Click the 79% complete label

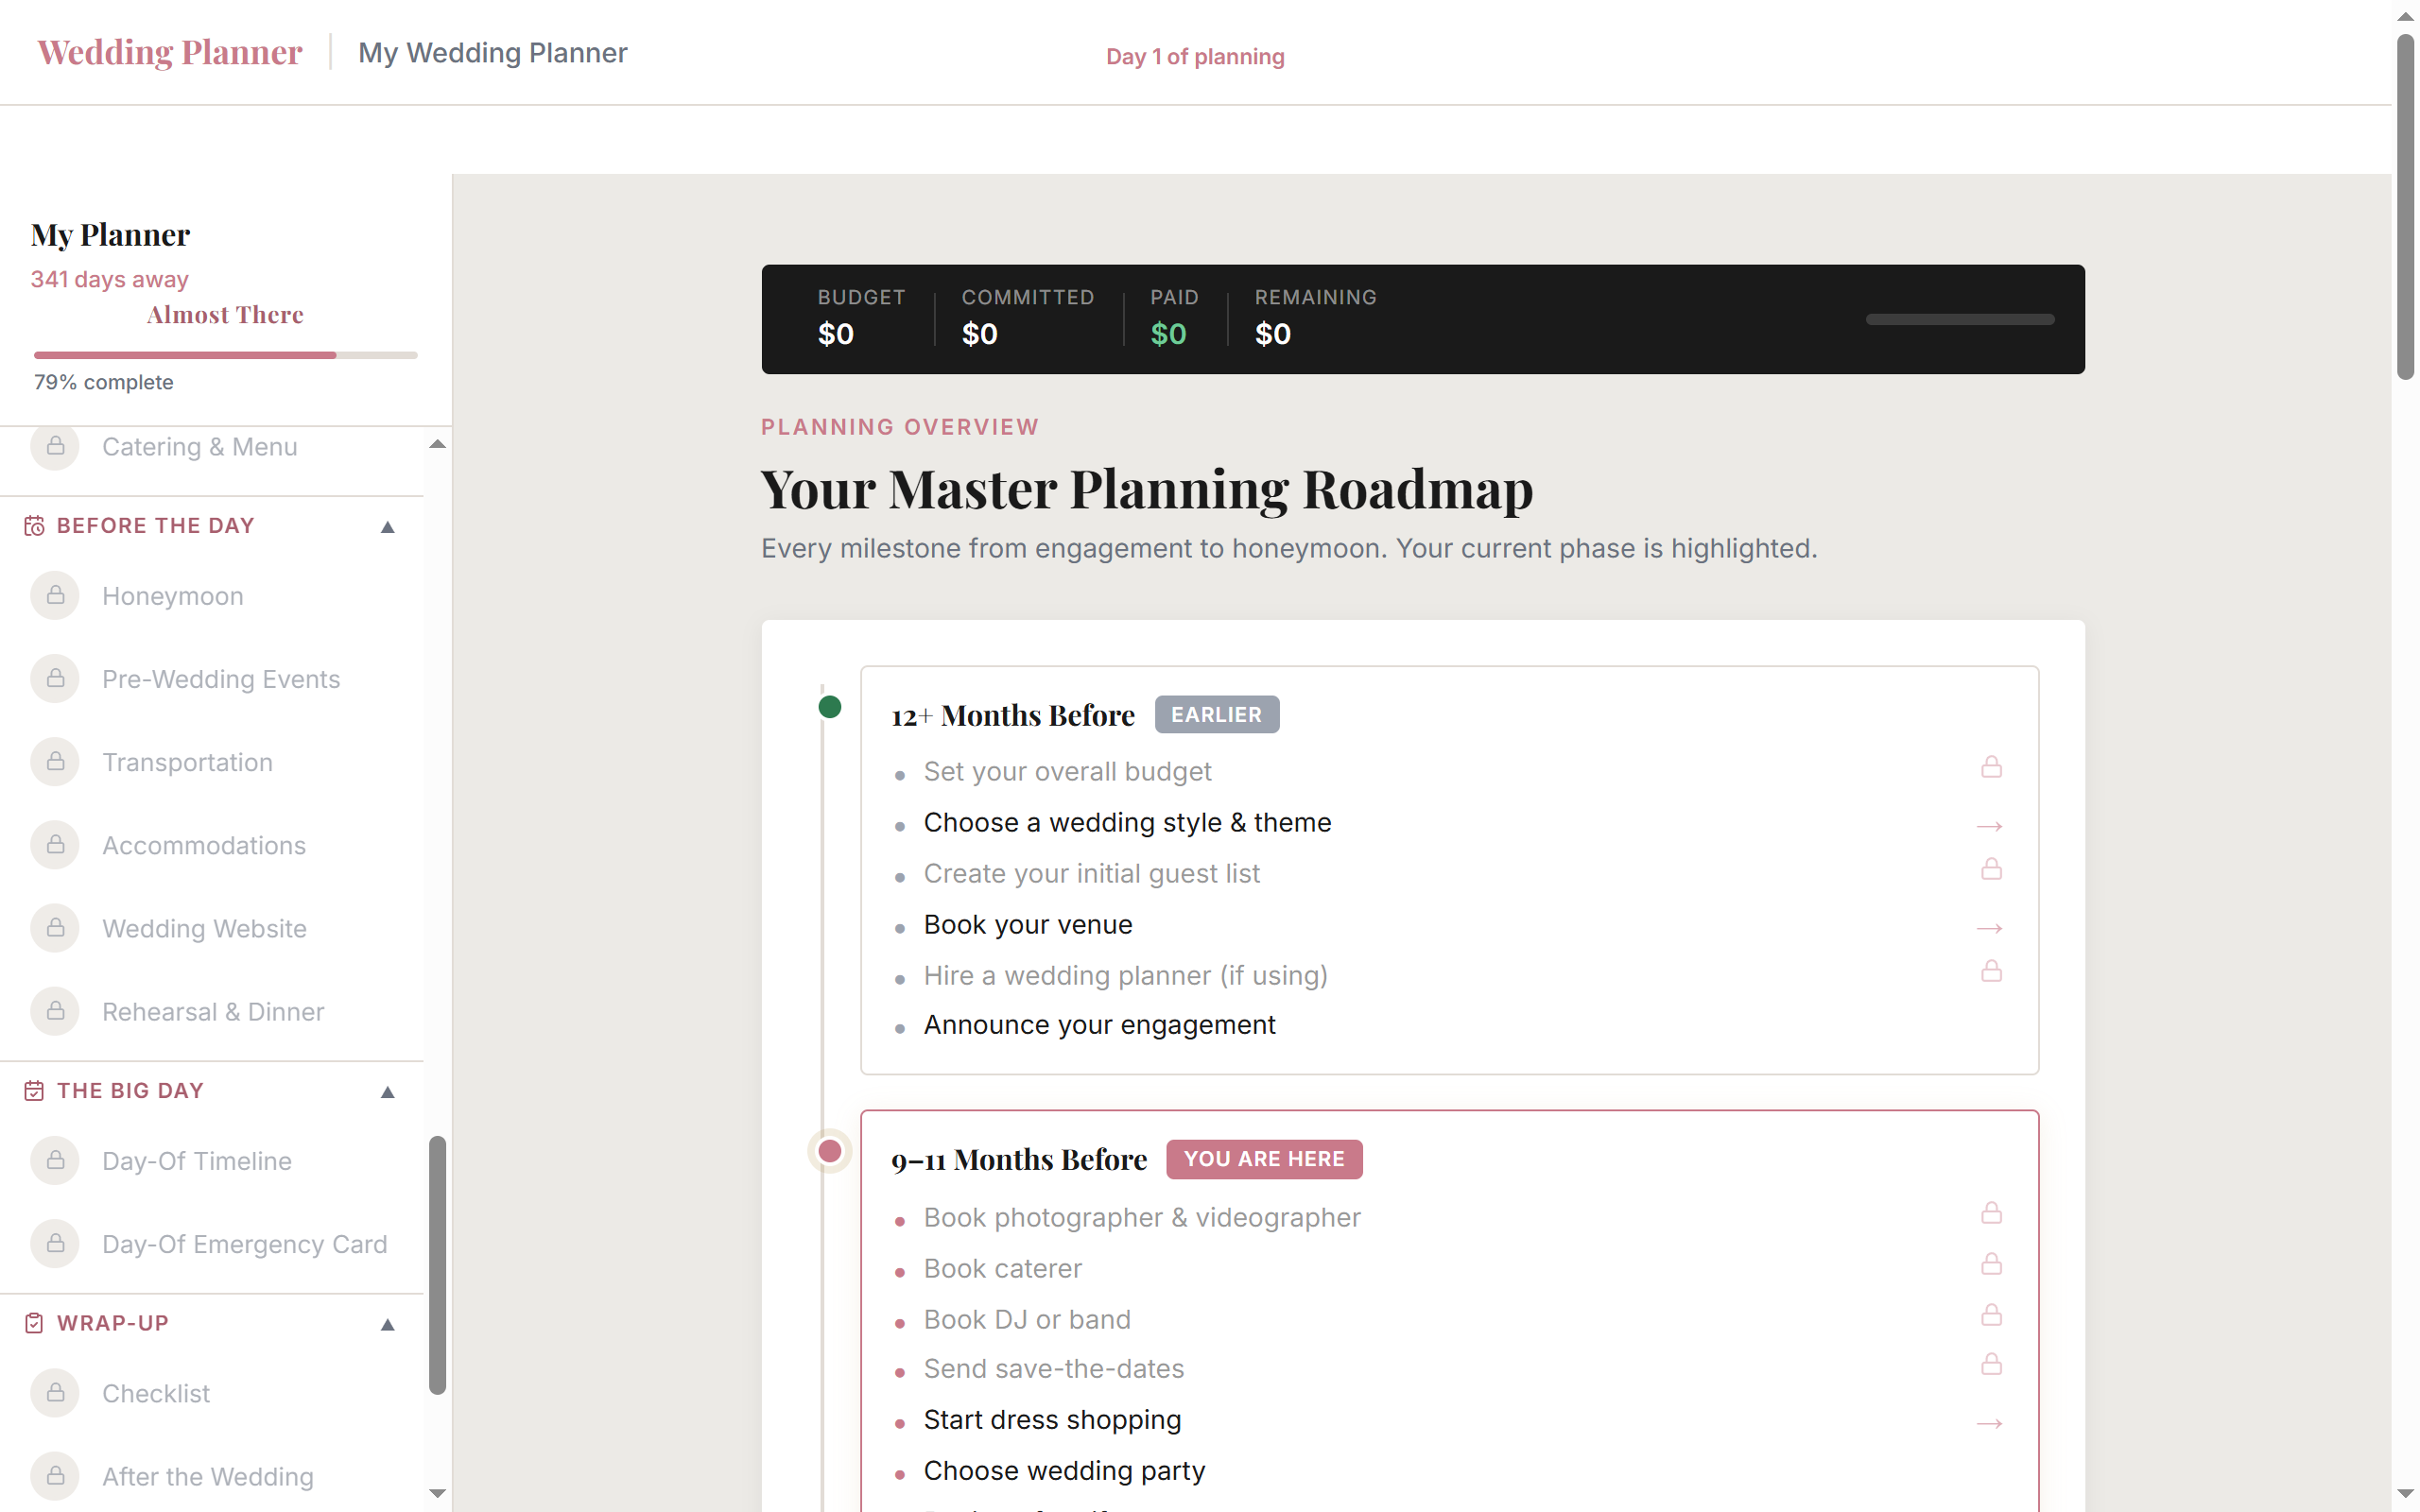point(104,382)
